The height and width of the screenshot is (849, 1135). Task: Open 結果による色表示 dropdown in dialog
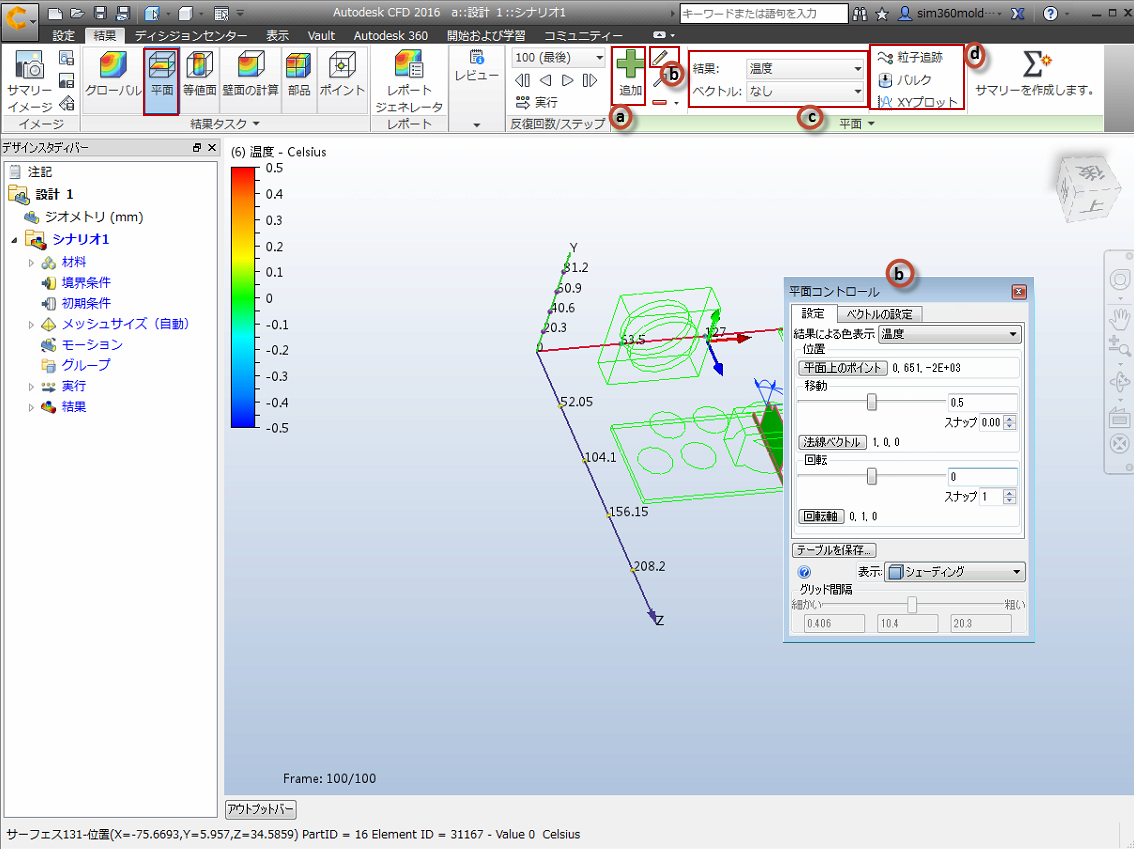[949, 334]
